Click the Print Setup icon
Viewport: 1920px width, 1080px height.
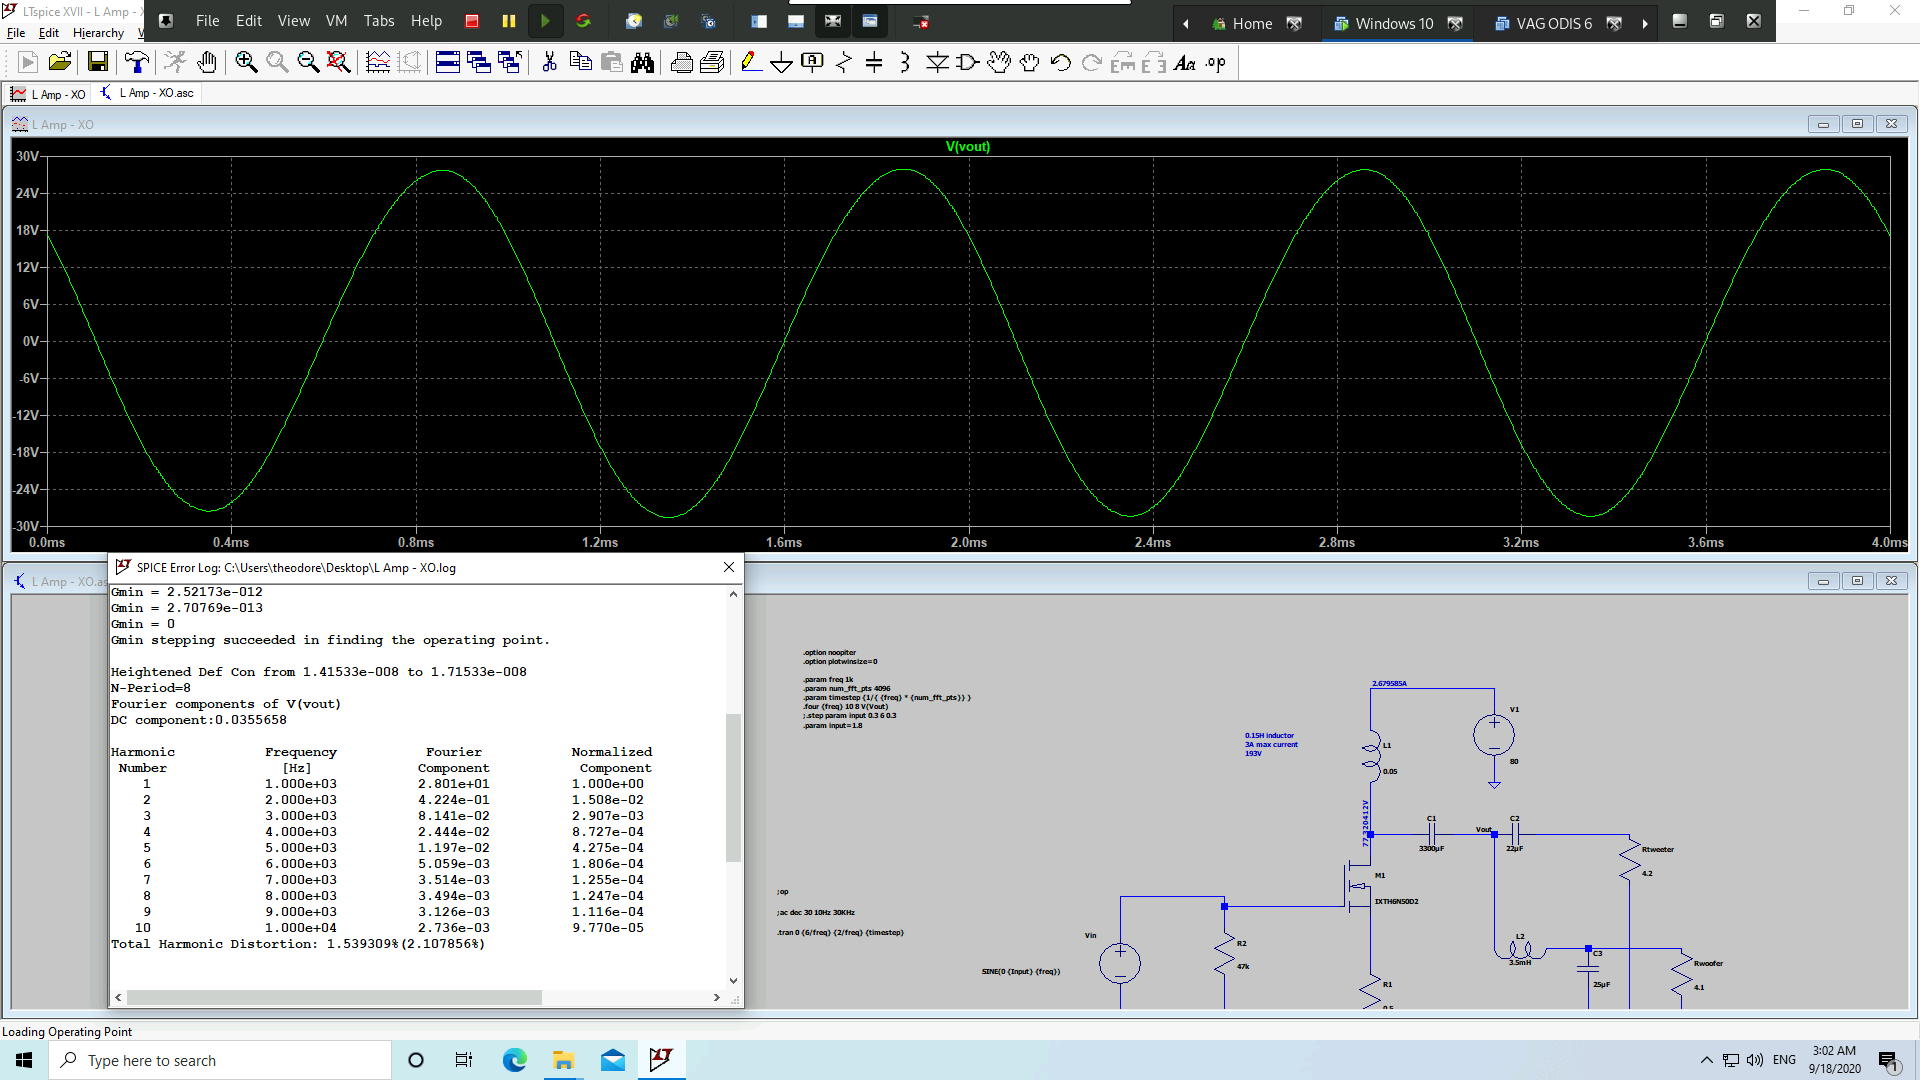[712, 63]
